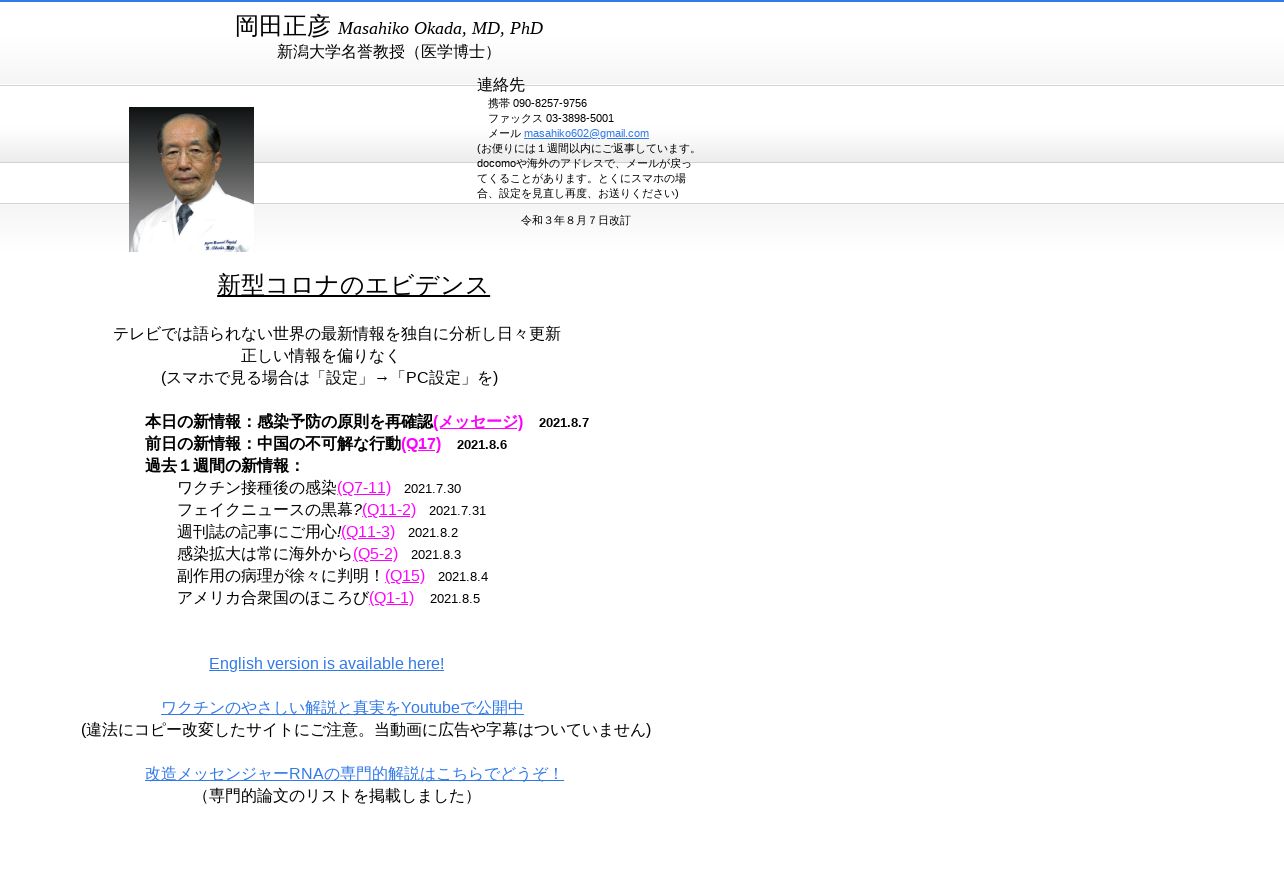Click the date 2021.8.2
The width and height of the screenshot is (1284, 895).
(433, 533)
